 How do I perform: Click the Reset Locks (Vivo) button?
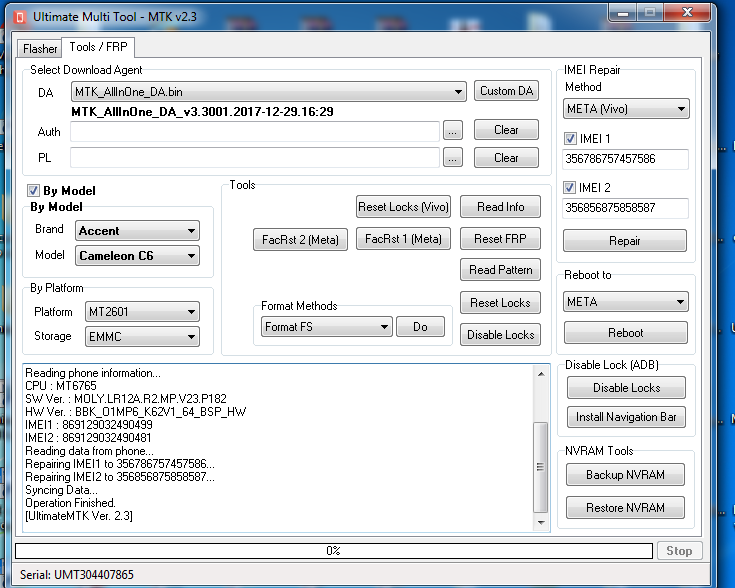pyautogui.click(x=403, y=207)
